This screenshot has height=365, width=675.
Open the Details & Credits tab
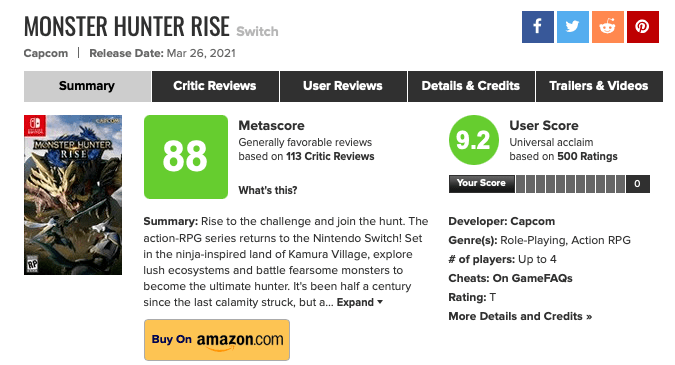tap(471, 86)
